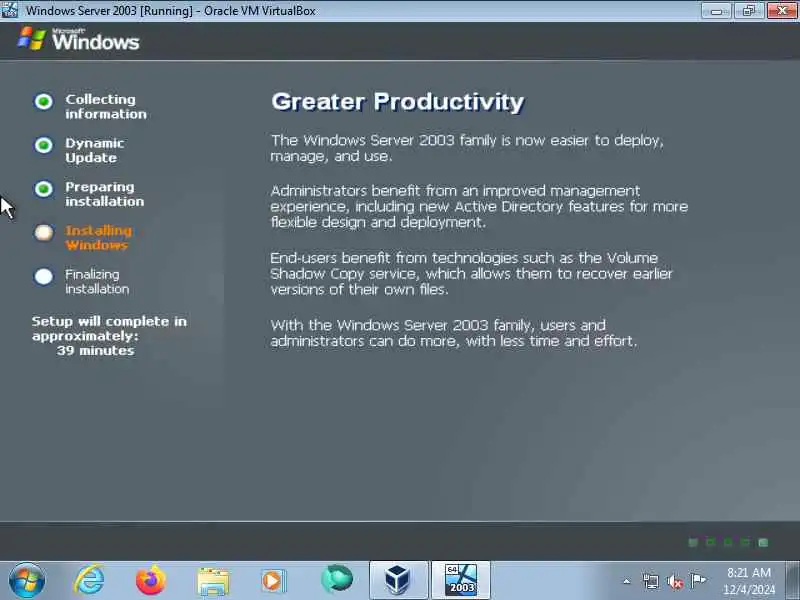
Task: Click the orange 'Installing Windows' label
Action: (98, 238)
